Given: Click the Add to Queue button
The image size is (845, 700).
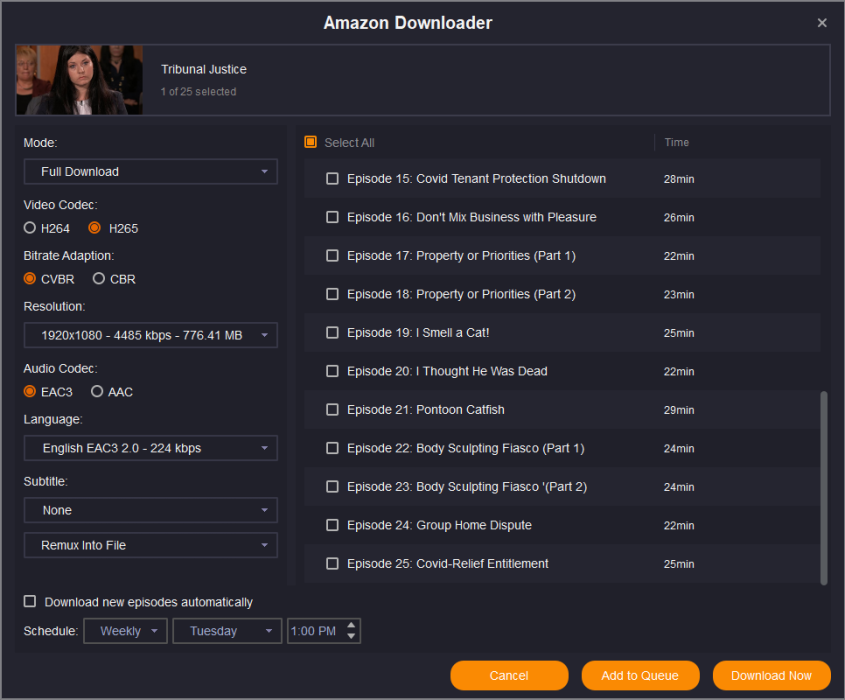Looking at the screenshot, I should click(x=640, y=676).
